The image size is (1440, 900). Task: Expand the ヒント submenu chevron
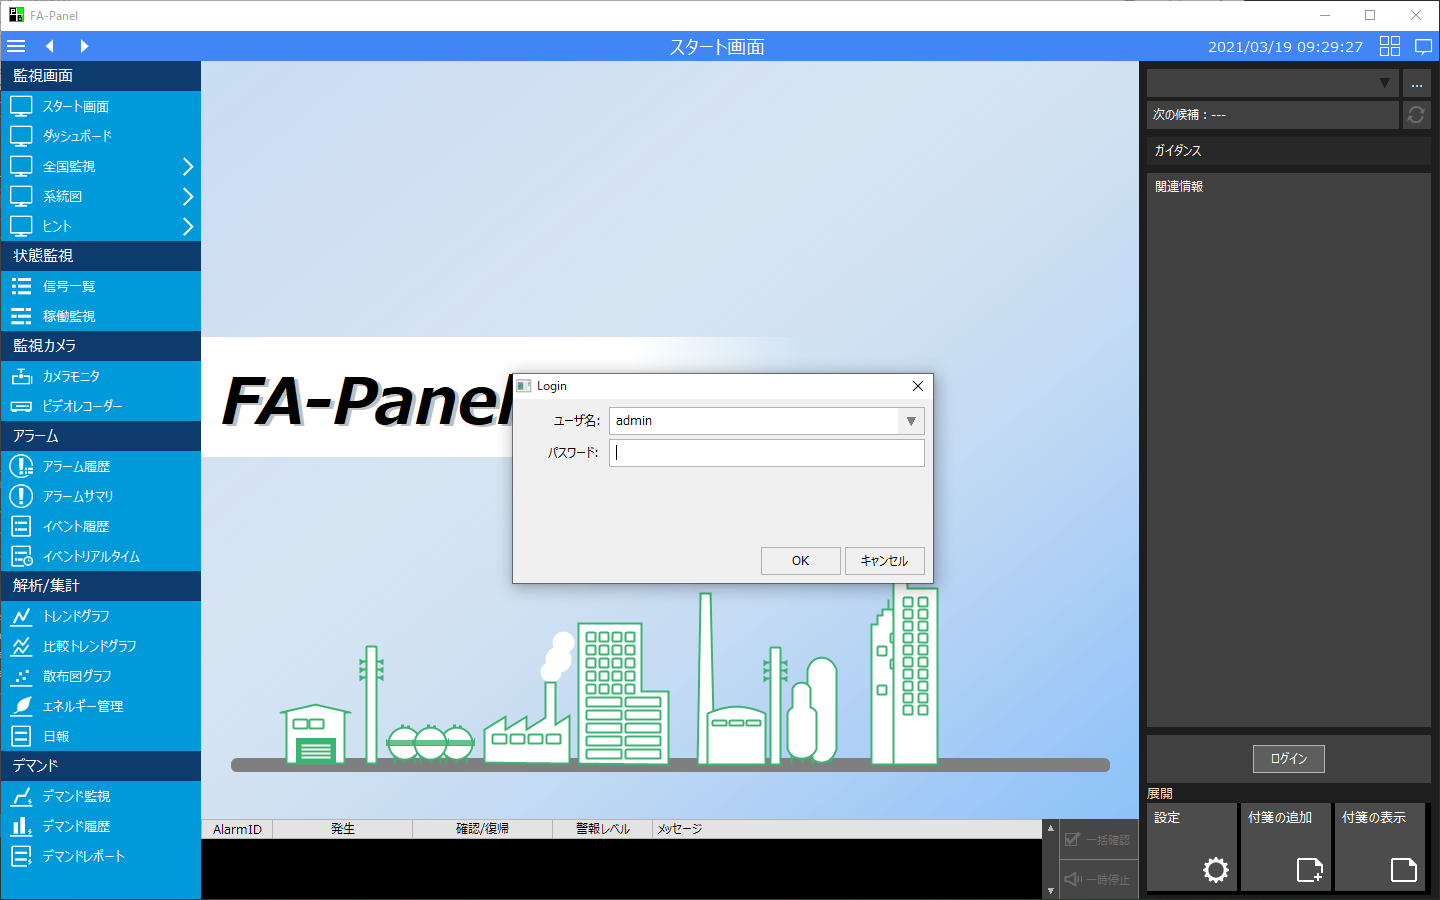coord(187,226)
